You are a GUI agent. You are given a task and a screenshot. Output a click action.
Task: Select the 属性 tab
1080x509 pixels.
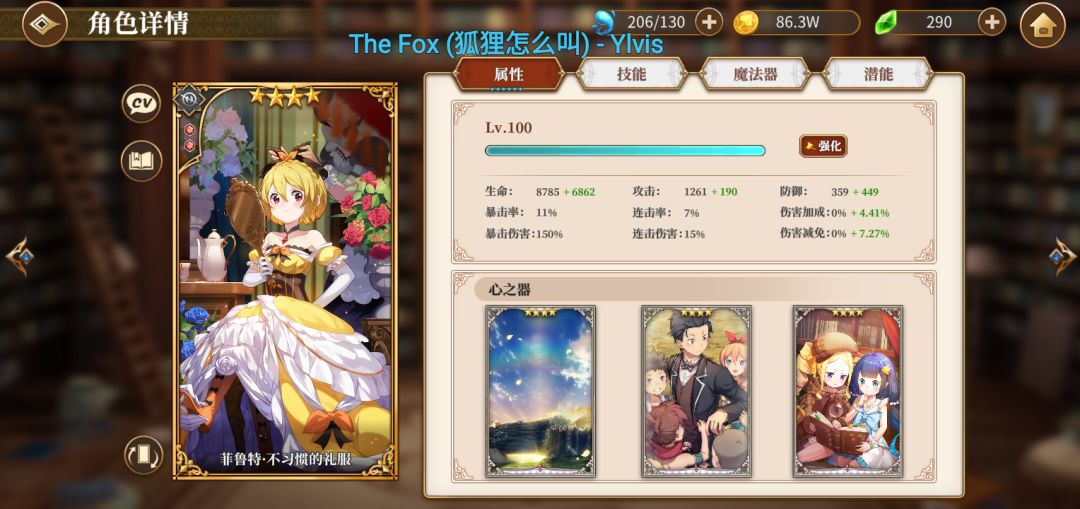coord(509,74)
